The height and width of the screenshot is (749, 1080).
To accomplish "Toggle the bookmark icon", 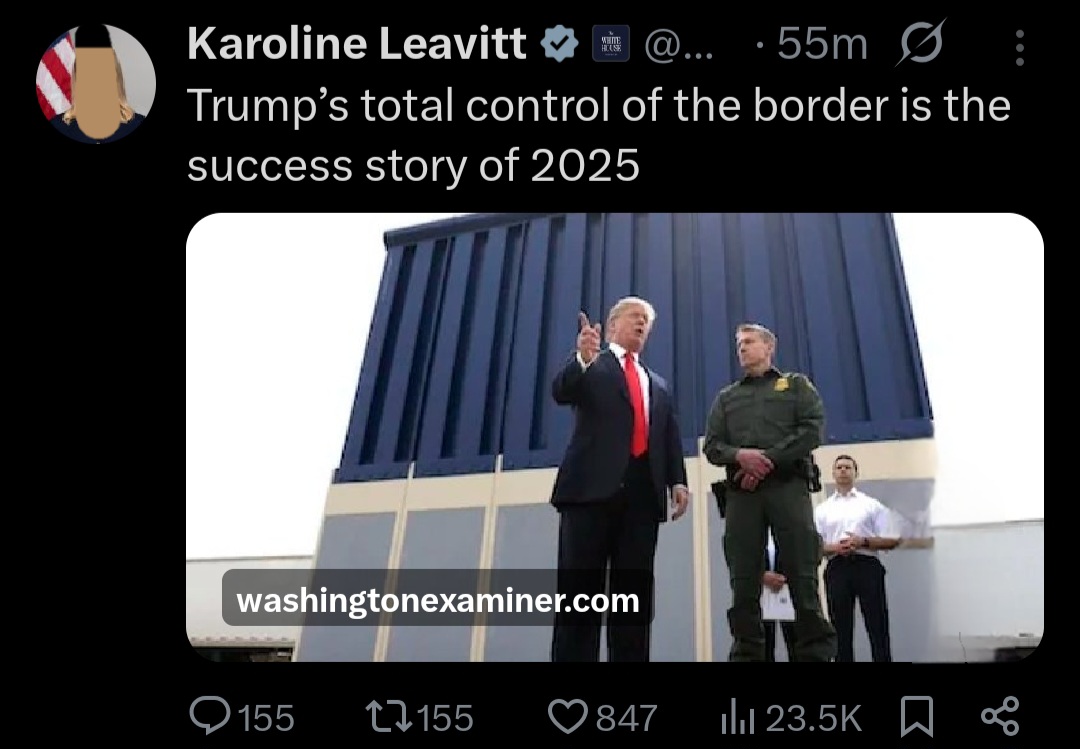I will [917, 717].
